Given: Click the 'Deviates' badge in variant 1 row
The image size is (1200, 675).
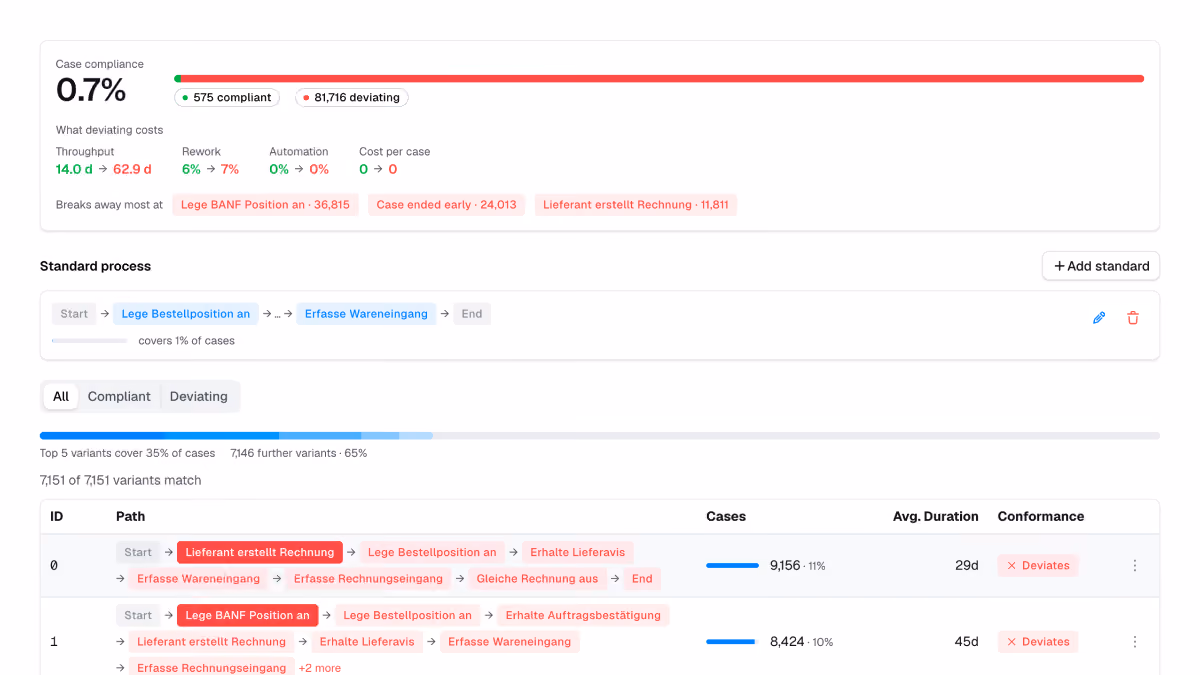Looking at the screenshot, I should tap(1038, 642).
